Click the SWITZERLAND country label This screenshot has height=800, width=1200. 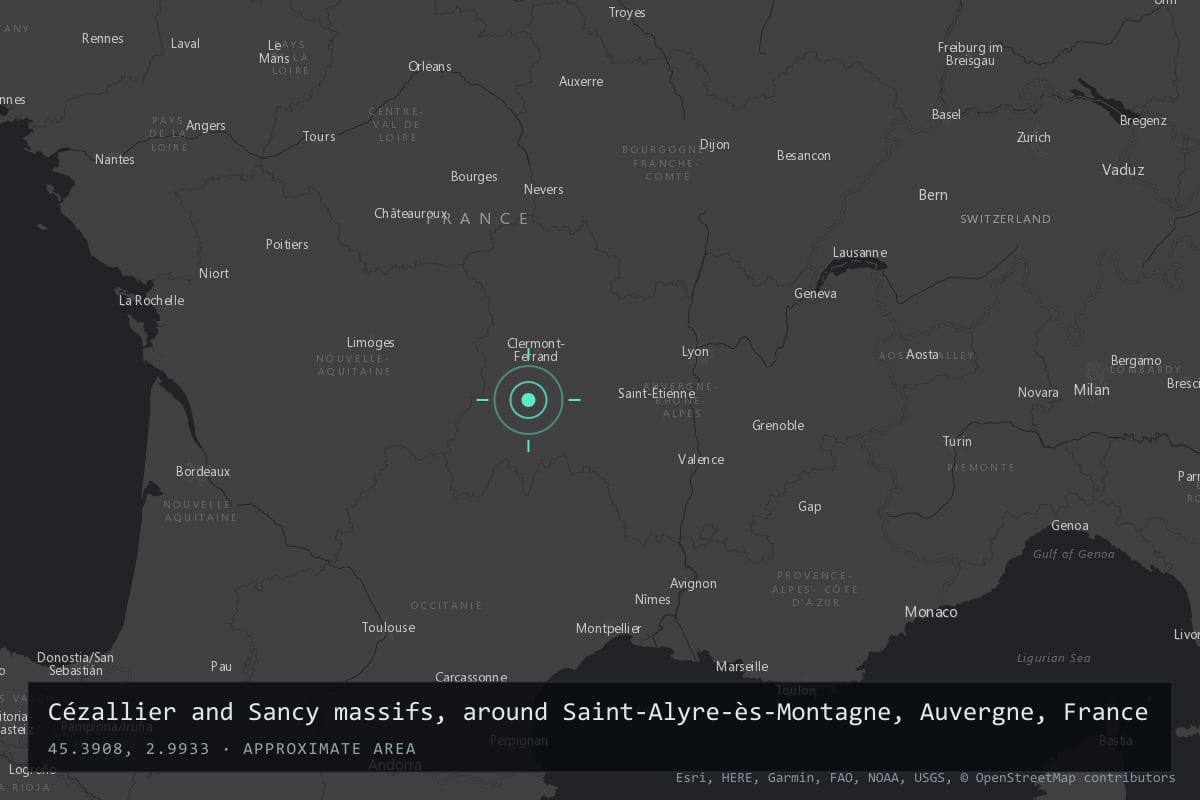point(1006,218)
